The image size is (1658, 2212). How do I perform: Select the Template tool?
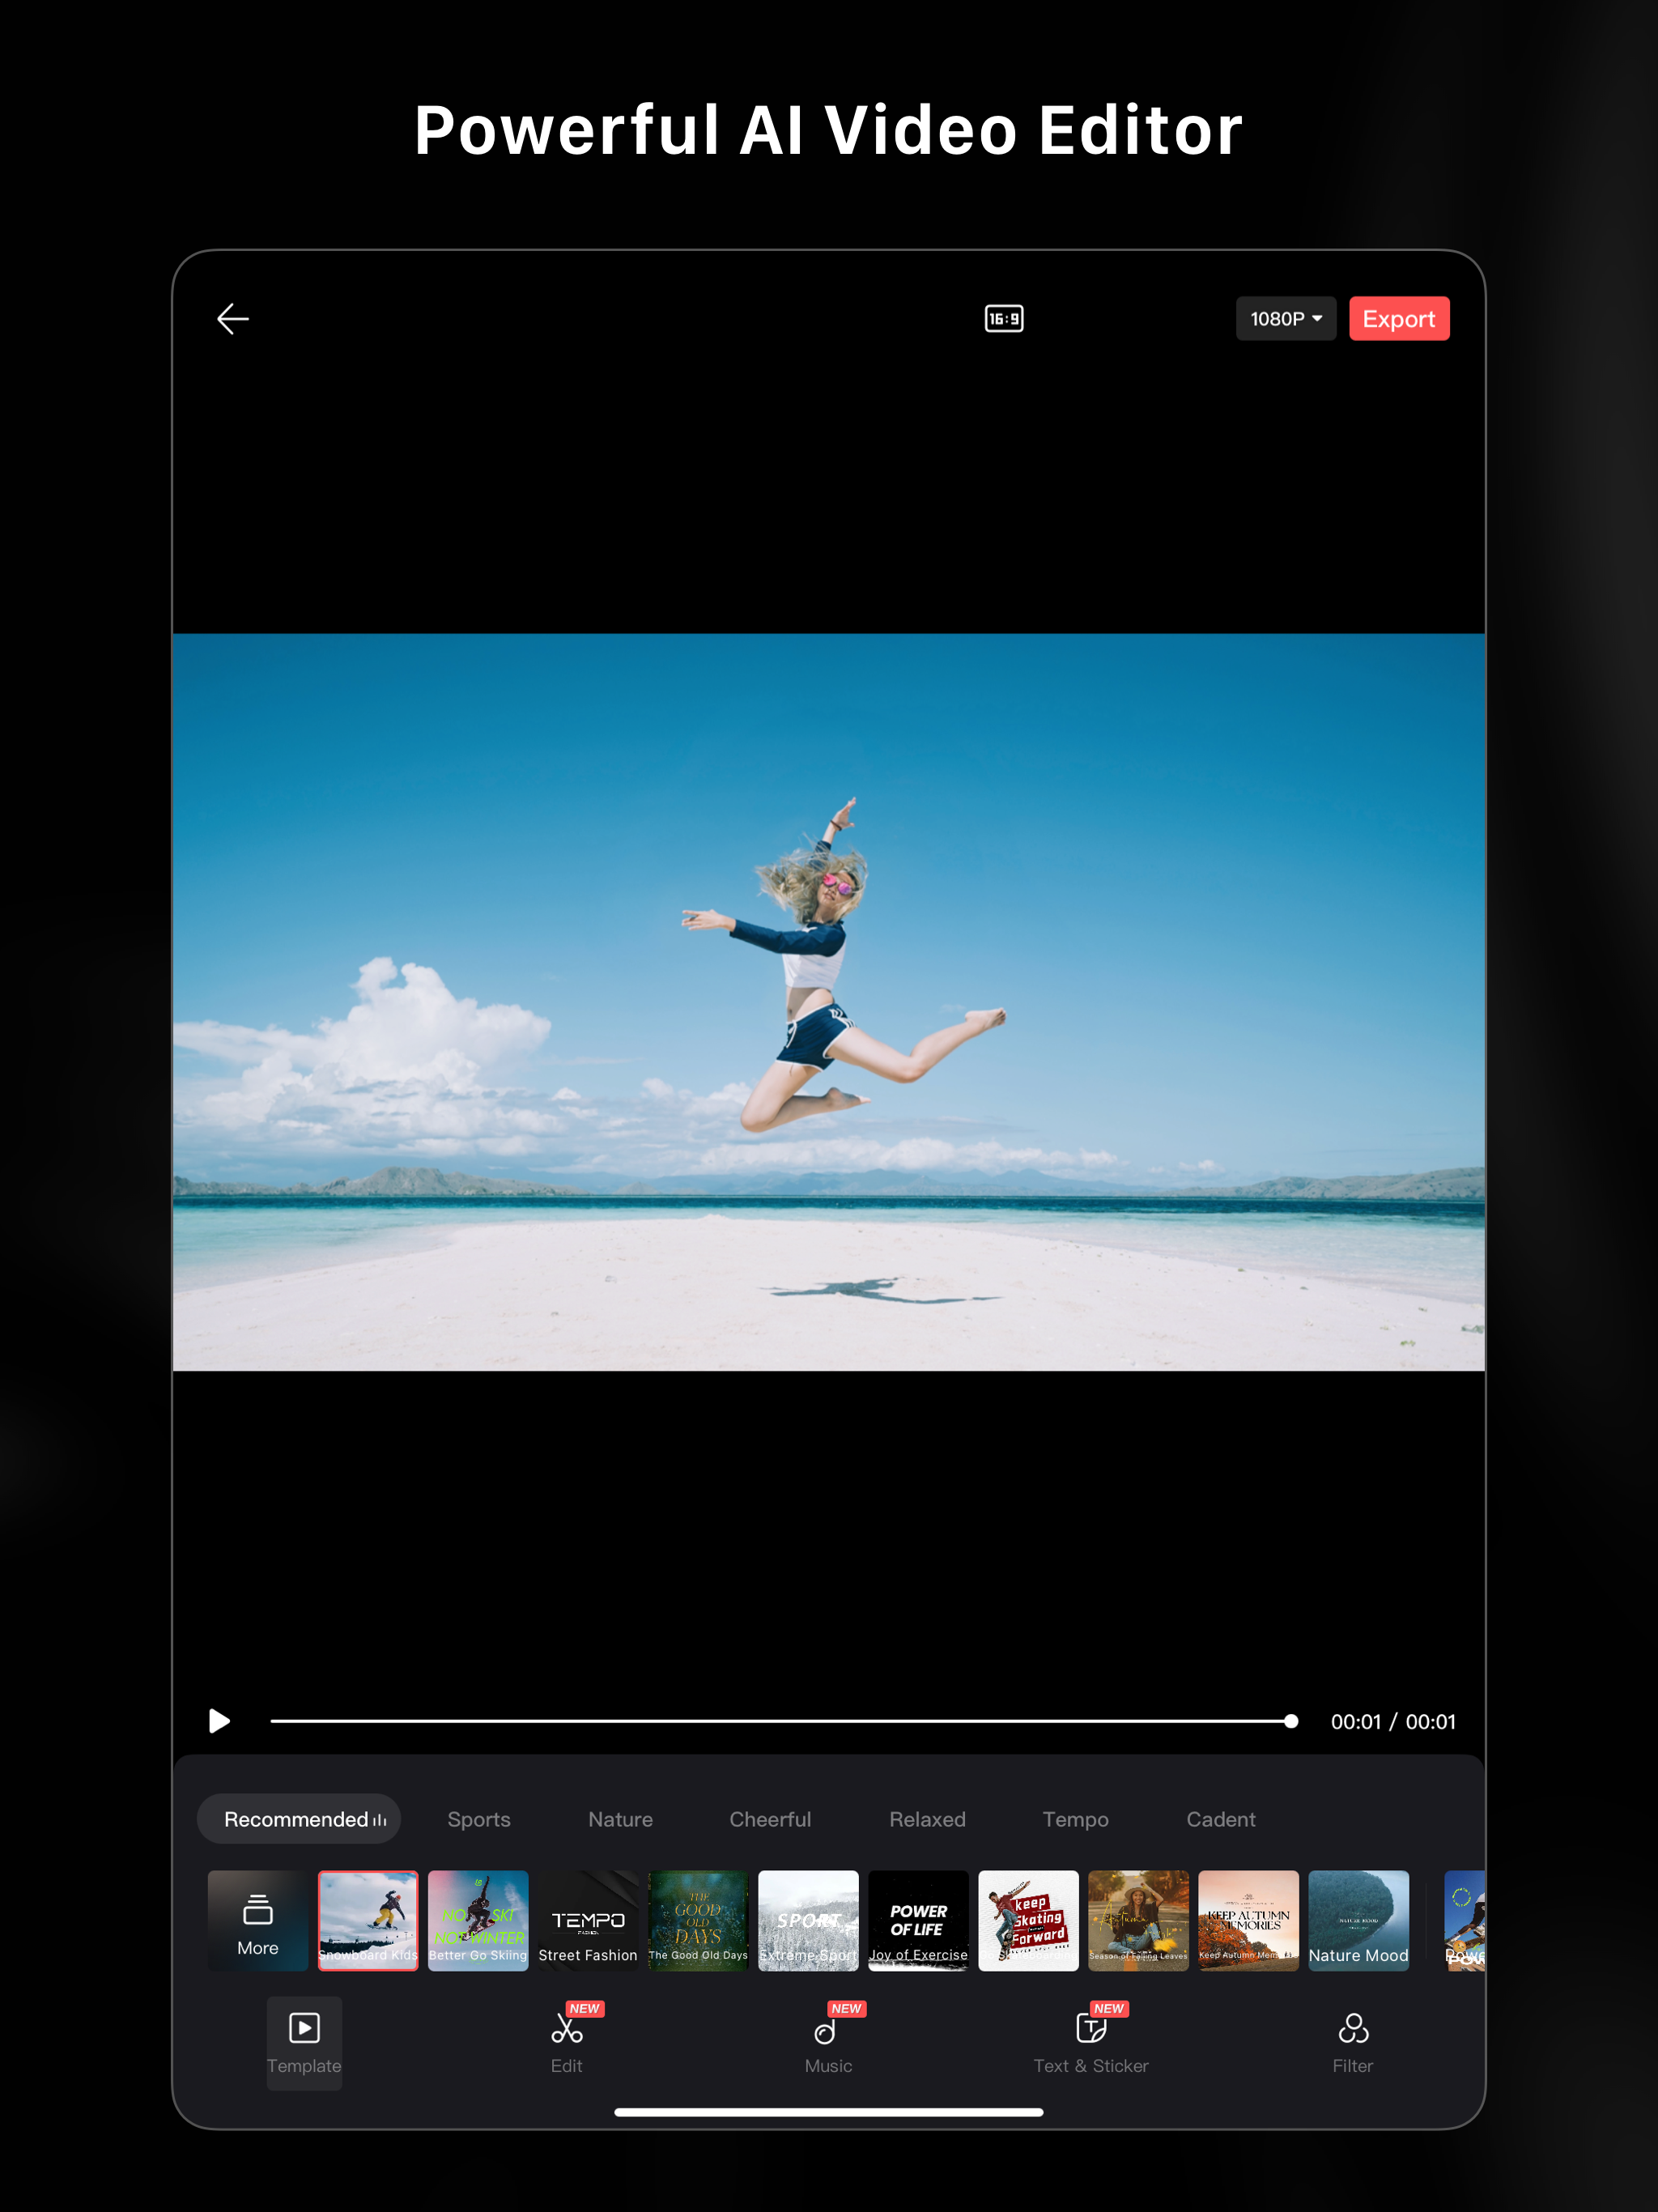pos(304,2040)
